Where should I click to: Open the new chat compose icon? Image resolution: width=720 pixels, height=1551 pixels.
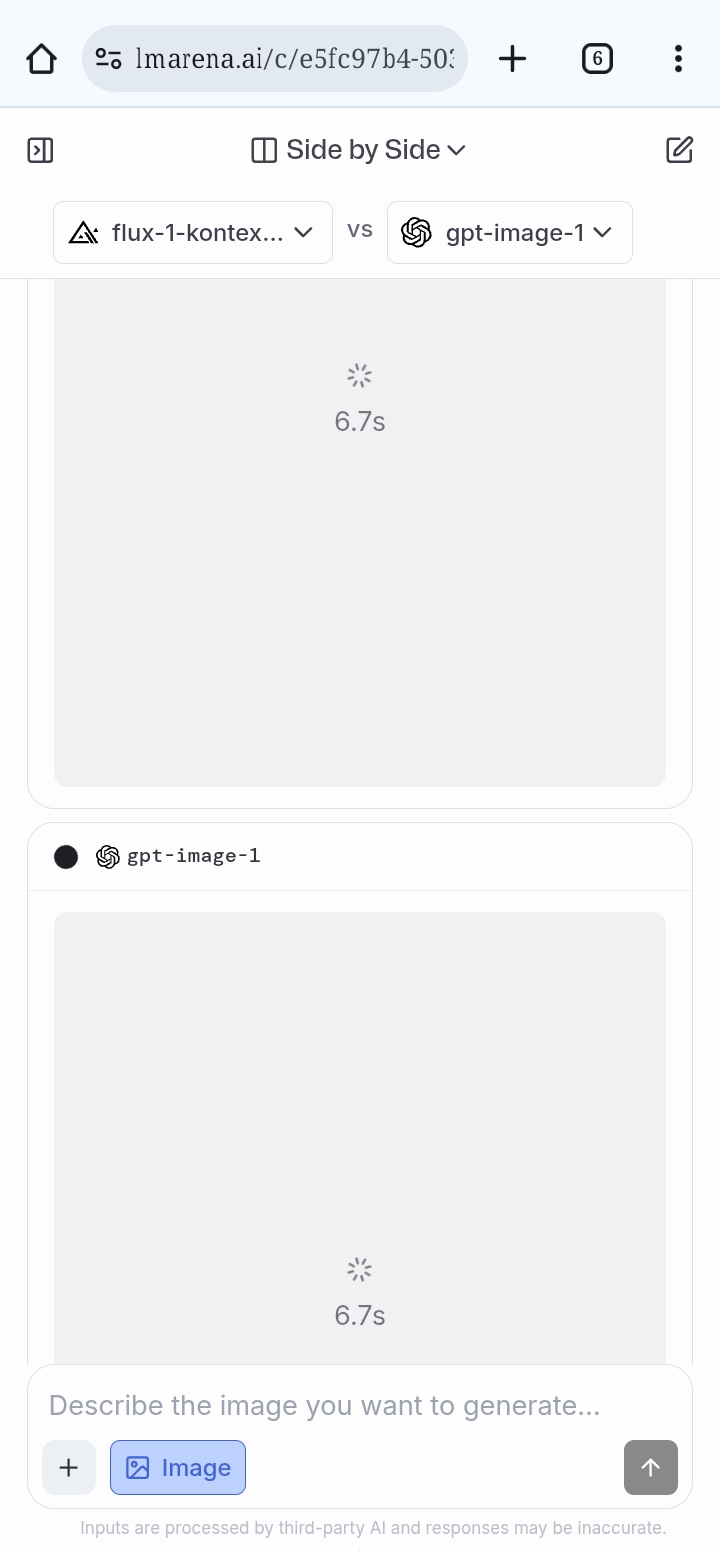tap(680, 149)
